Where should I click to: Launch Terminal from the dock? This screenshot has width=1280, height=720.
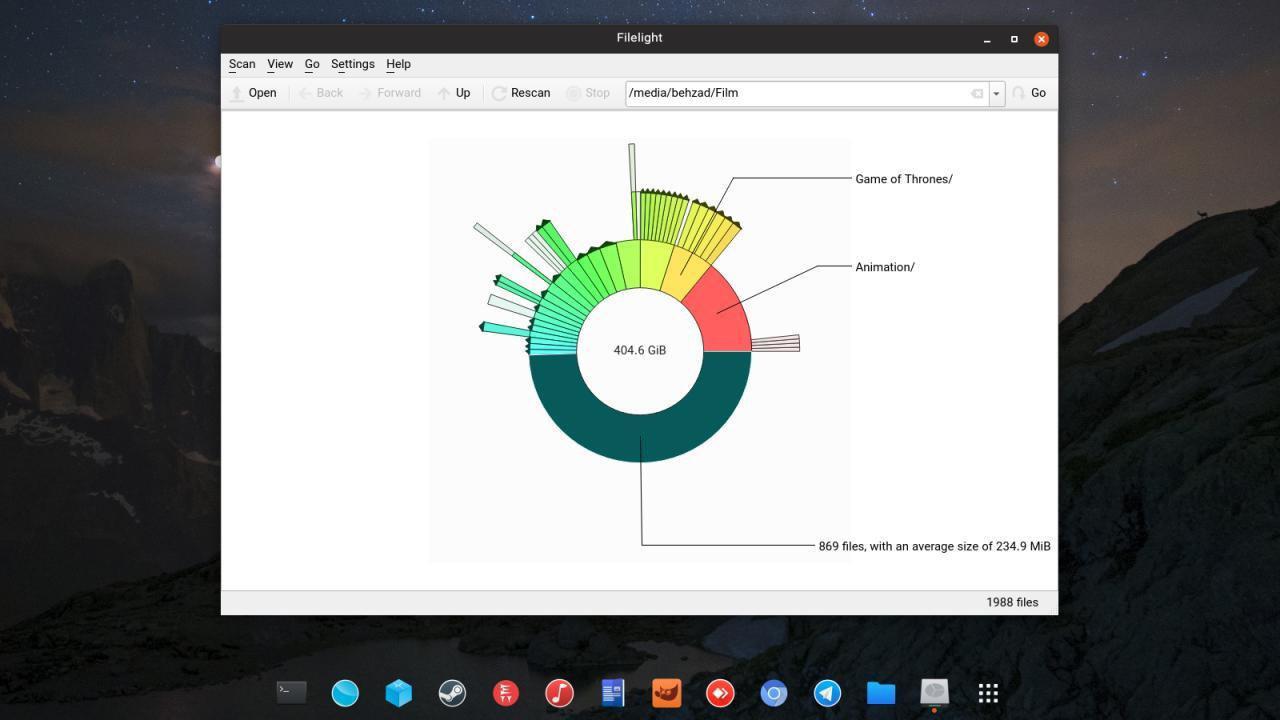point(291,692)
